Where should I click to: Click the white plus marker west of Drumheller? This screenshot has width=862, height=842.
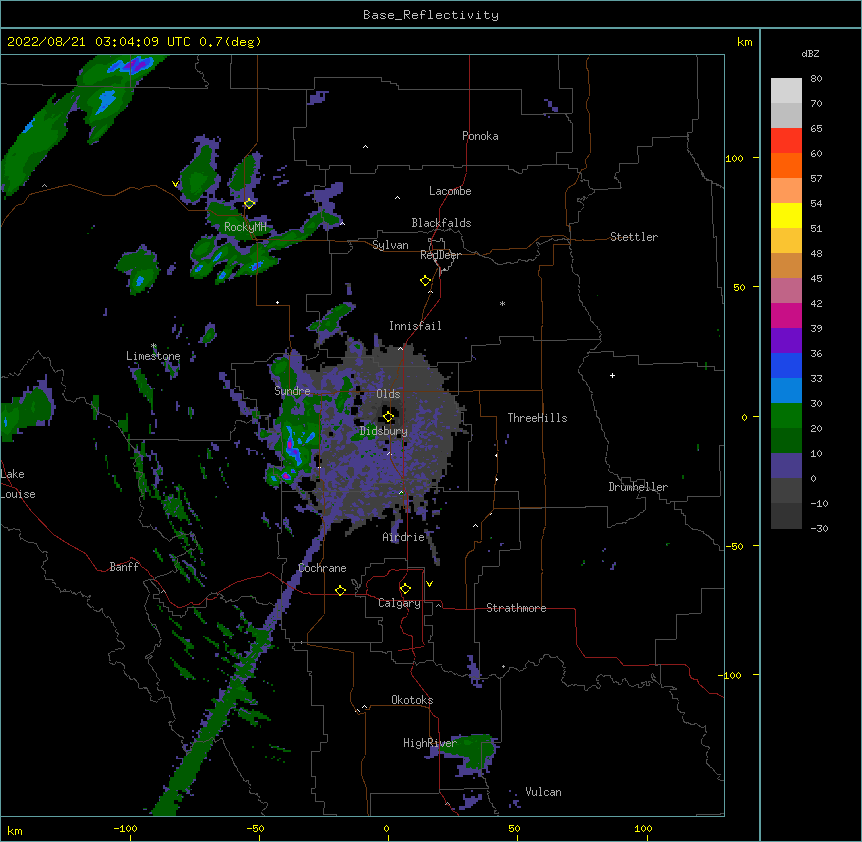click(x=612, y=375)
